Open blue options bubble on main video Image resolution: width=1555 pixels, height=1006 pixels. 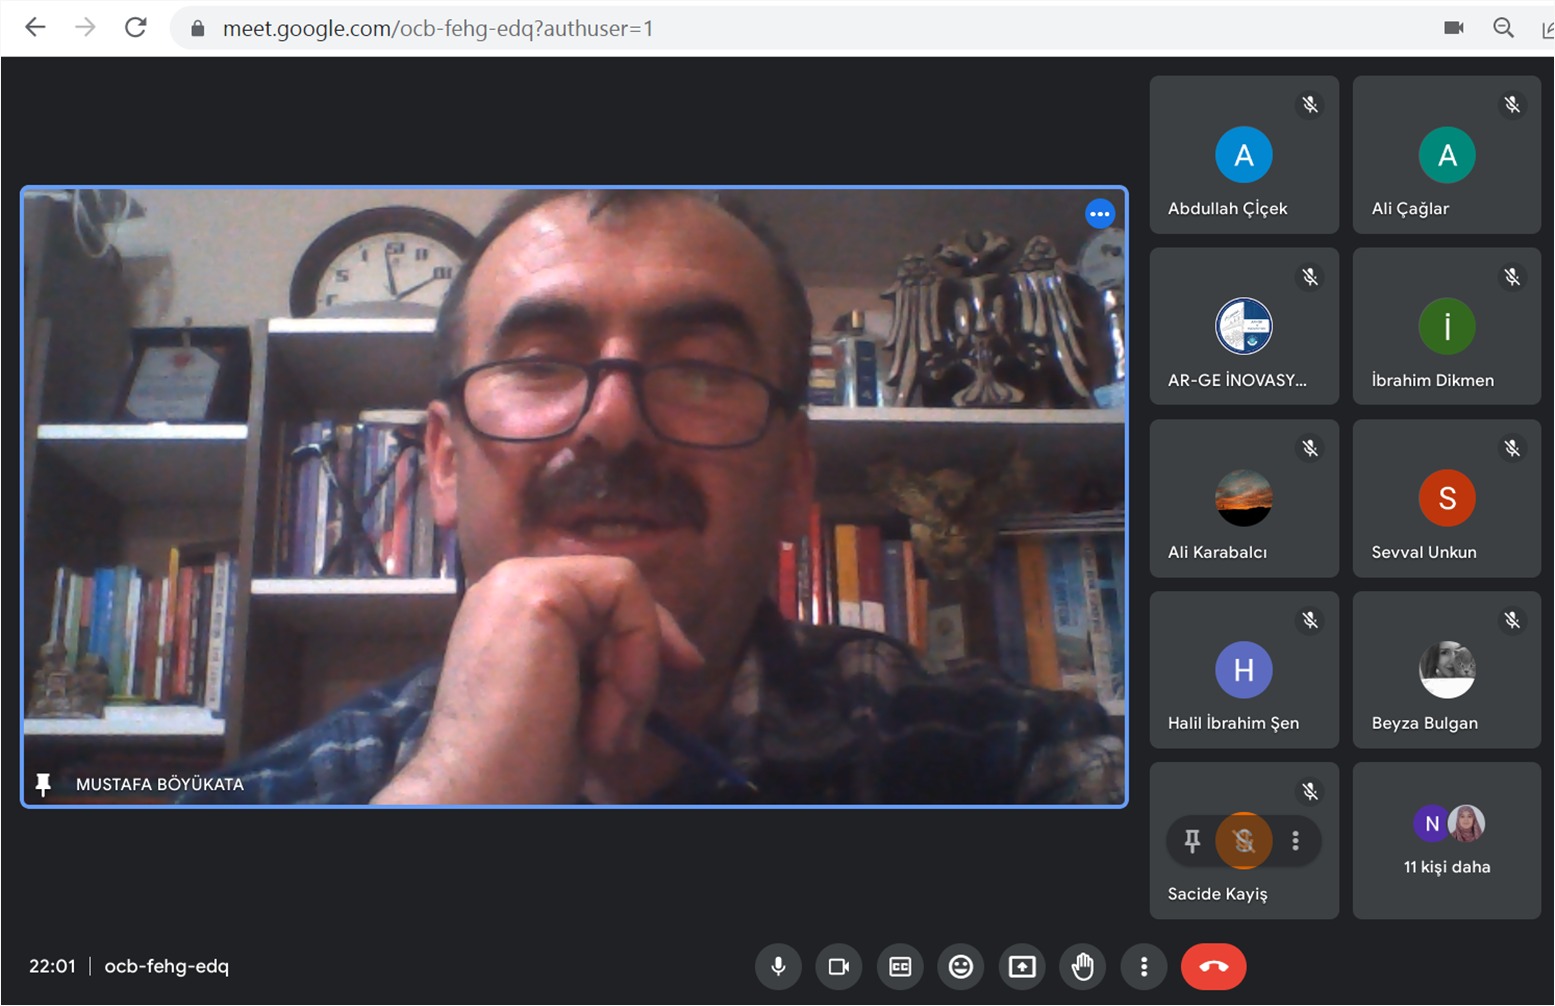click(1099, 213)
